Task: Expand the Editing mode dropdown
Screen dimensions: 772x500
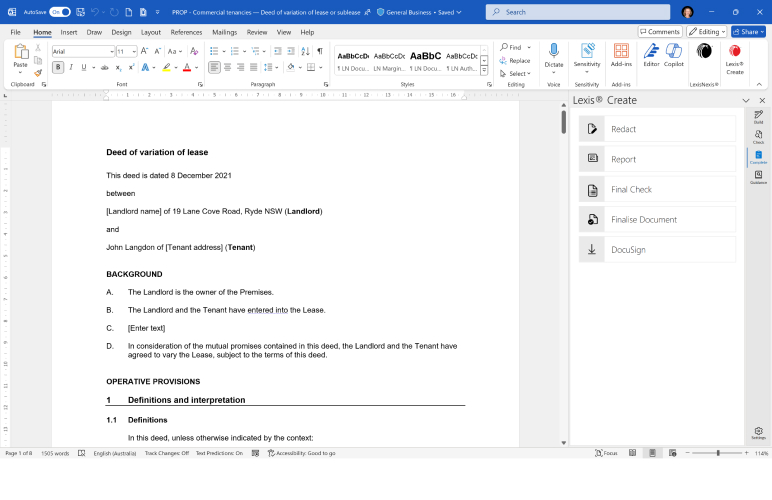Action: (x=707, y=32)
